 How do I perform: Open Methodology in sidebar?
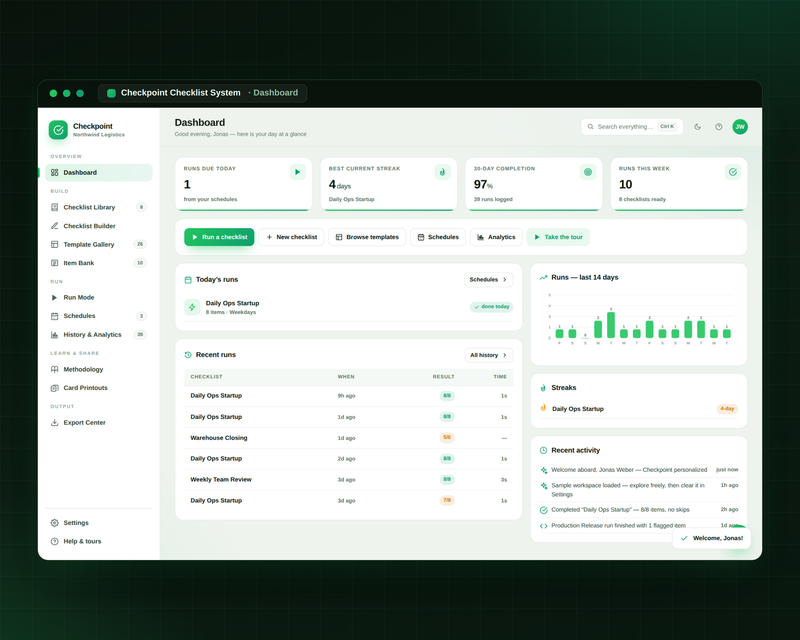pos(98,369)
